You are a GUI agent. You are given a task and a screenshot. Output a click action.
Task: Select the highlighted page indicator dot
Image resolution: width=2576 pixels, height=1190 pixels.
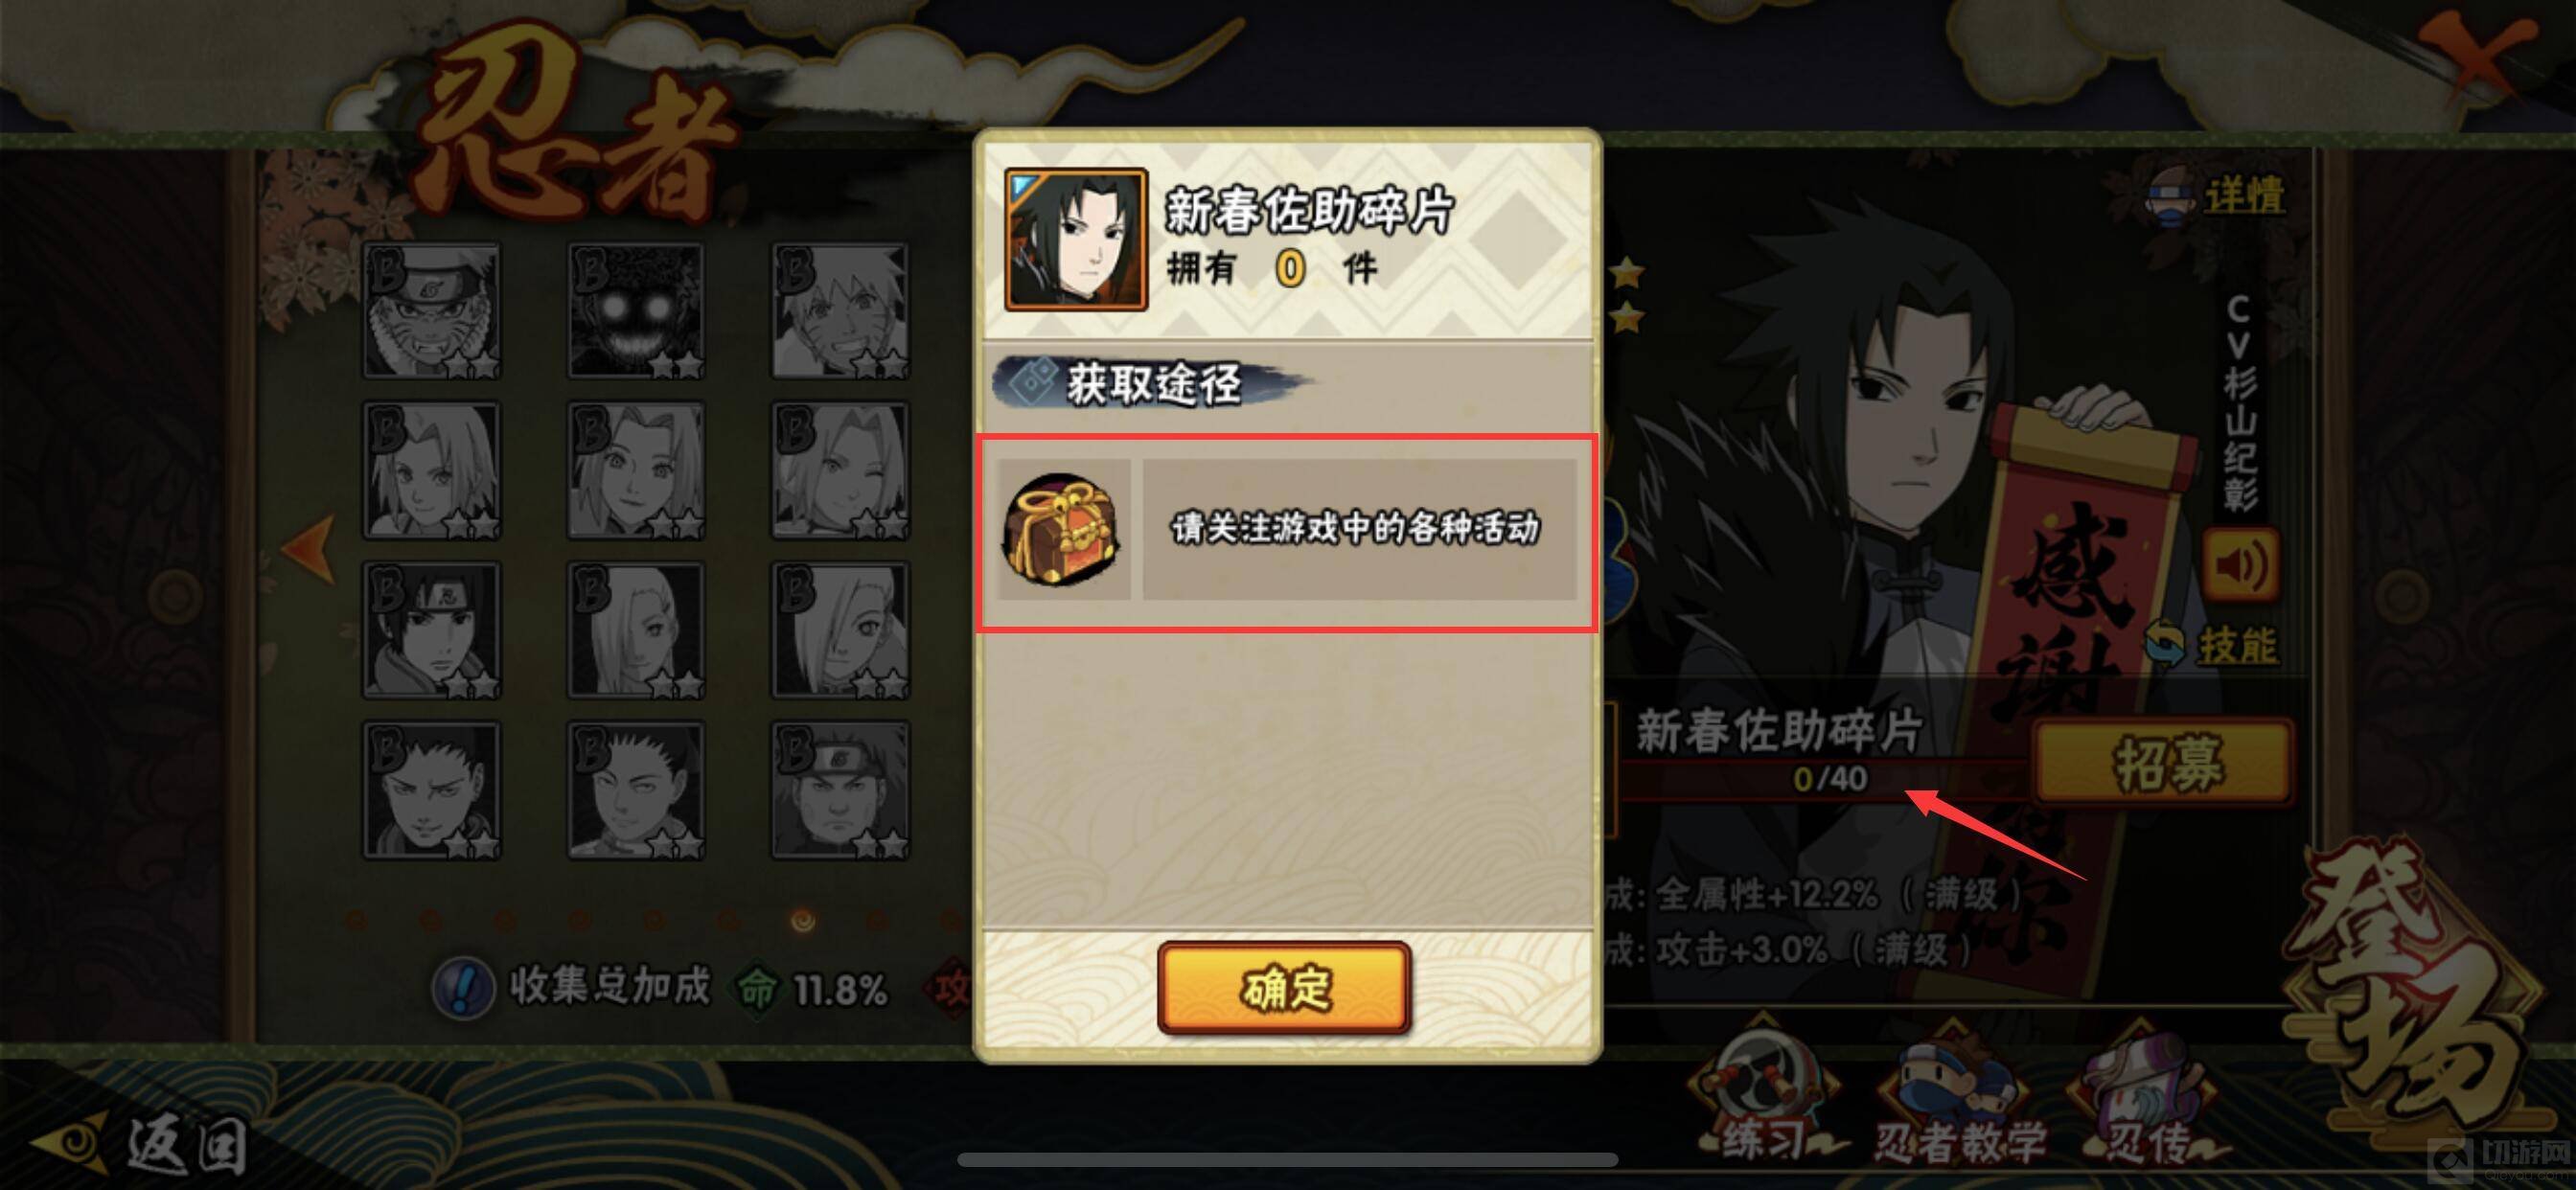point(802,920)
